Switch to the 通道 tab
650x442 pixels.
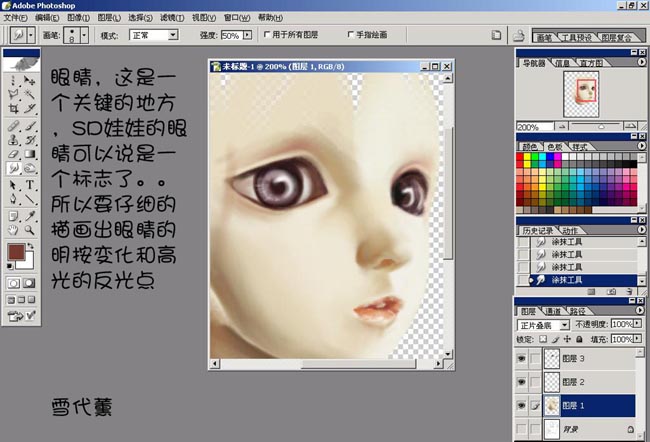pos(553,311)
